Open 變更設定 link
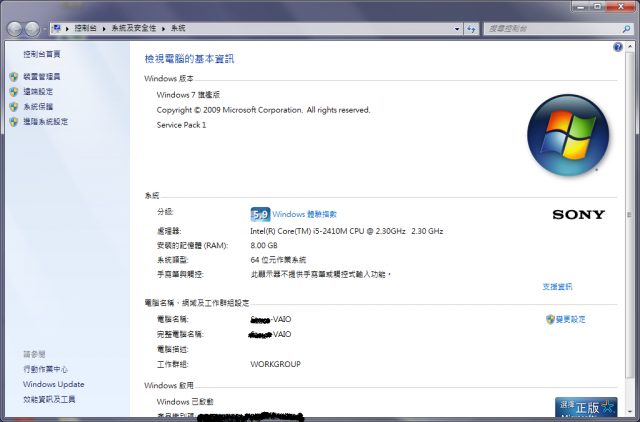640x422 pixels. point(570,319)
